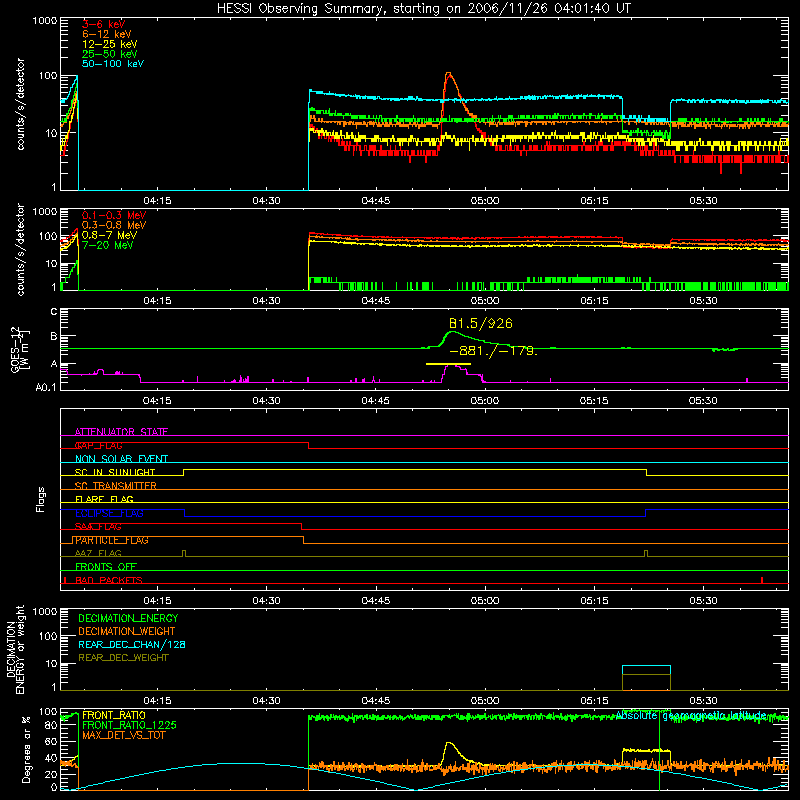Click the MeV panel's "counts/s/detector" axis label

coord(20,249)
